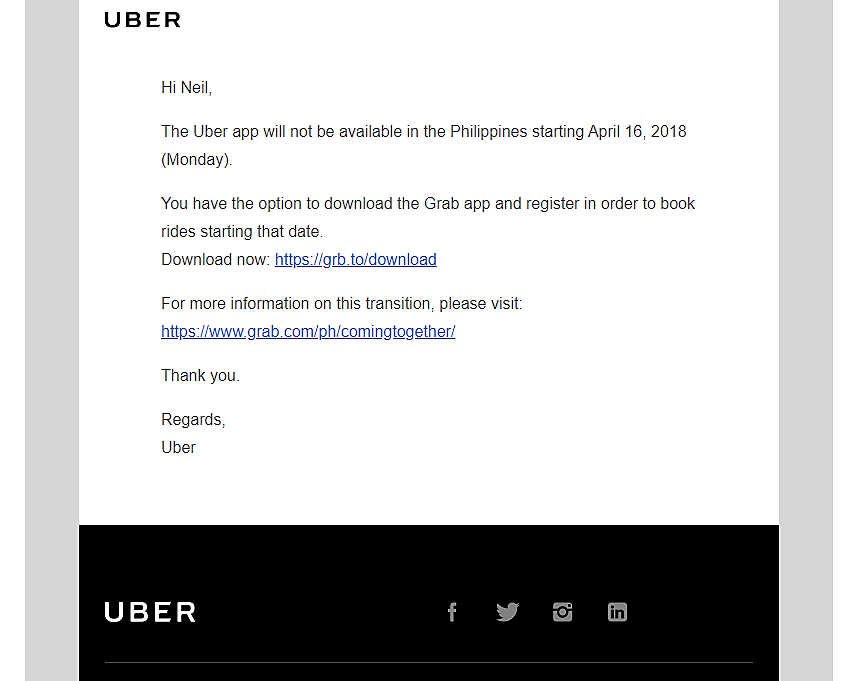Open Uber's LinkedIn icon
853x681 pixels.
(x=617, y=612)
